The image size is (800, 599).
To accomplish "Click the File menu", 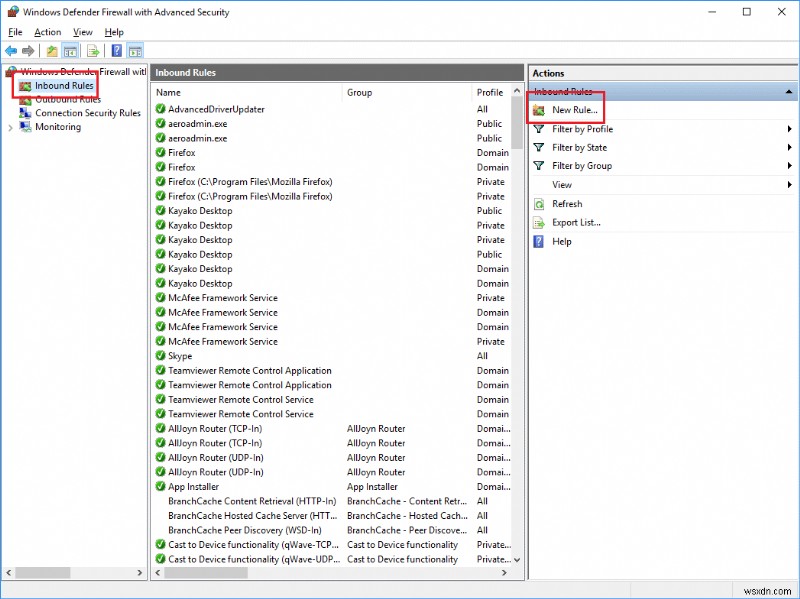I will (15, 31).
